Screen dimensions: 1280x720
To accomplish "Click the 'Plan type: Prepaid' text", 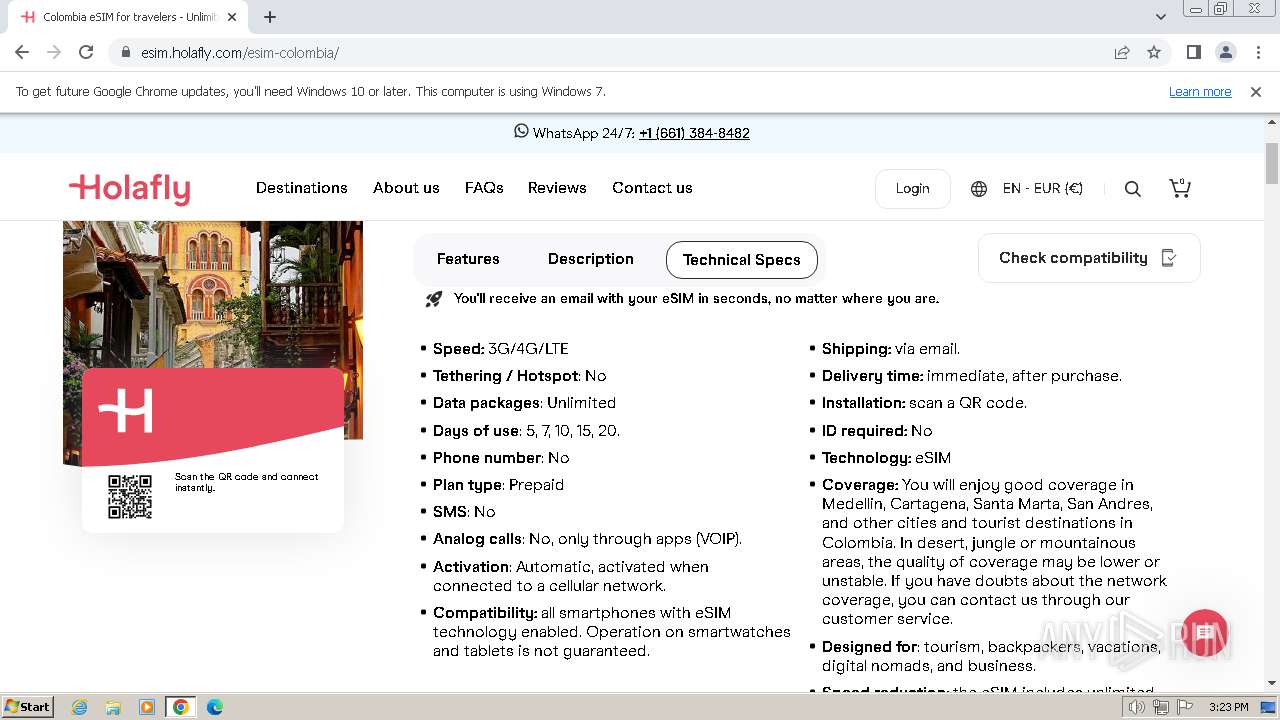I will point(498,485).
